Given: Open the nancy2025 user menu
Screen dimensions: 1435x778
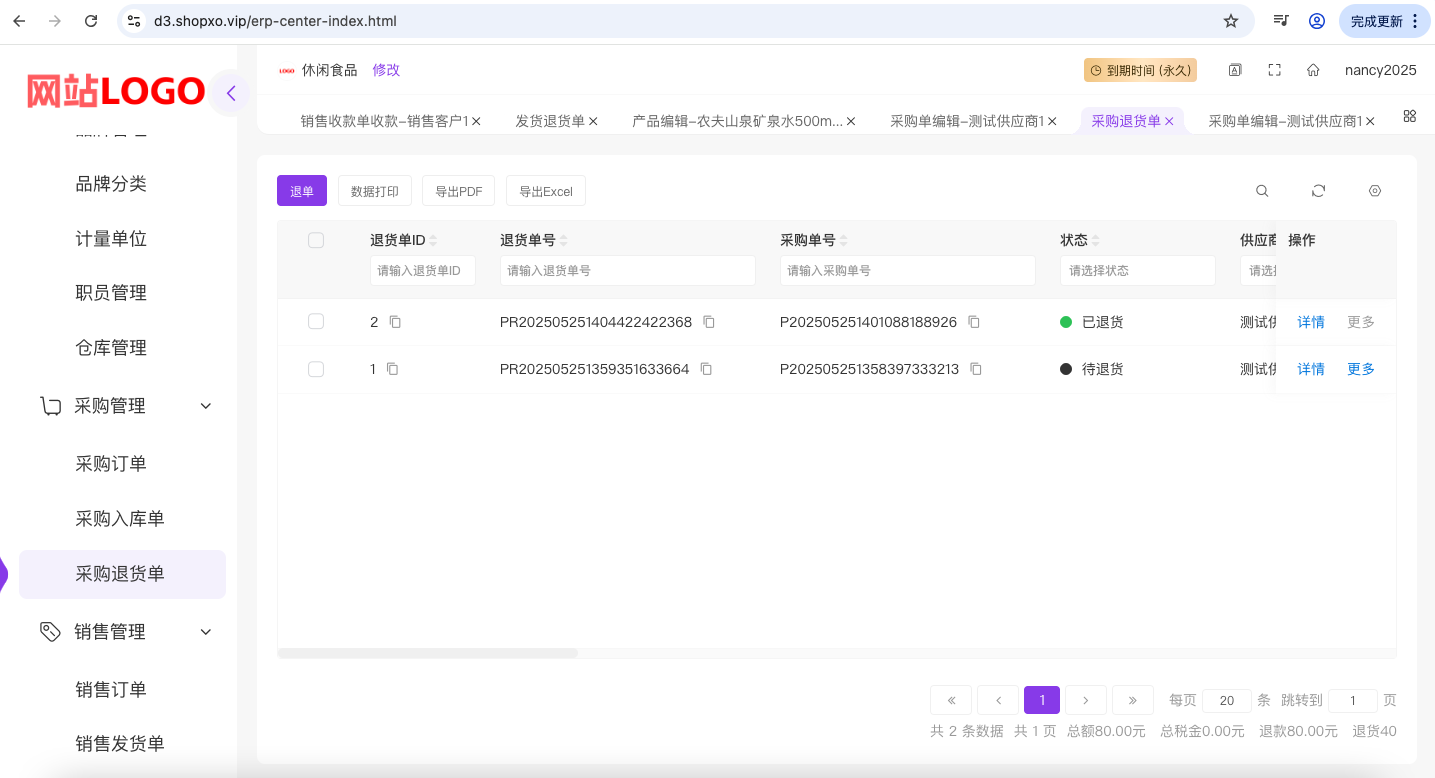Looking at the screenshot, I should [1380, 70].
